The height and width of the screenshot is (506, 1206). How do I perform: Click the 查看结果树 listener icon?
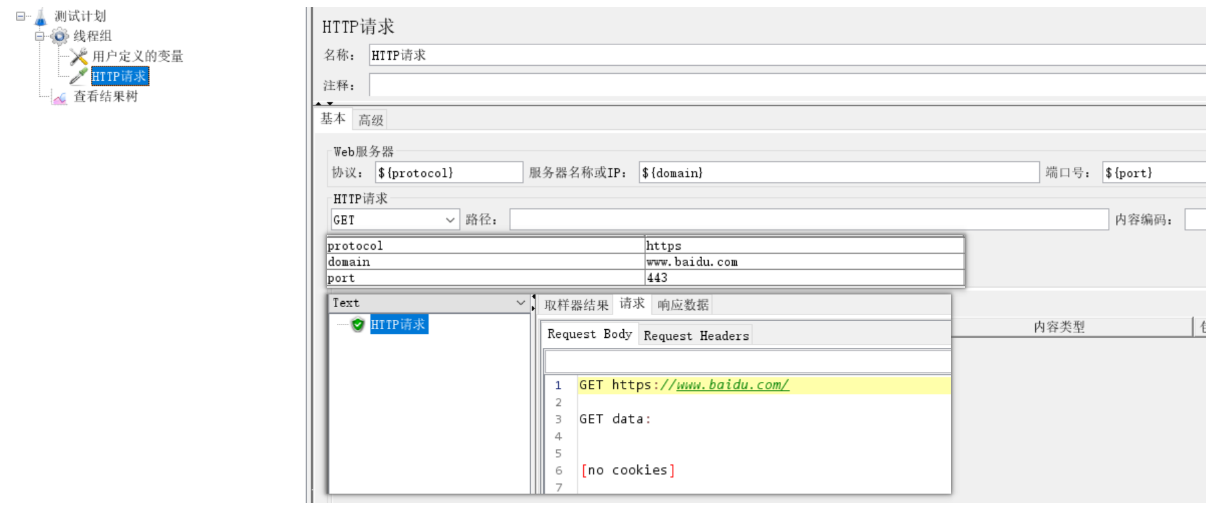pyautogui.click(x=60, y=97)
